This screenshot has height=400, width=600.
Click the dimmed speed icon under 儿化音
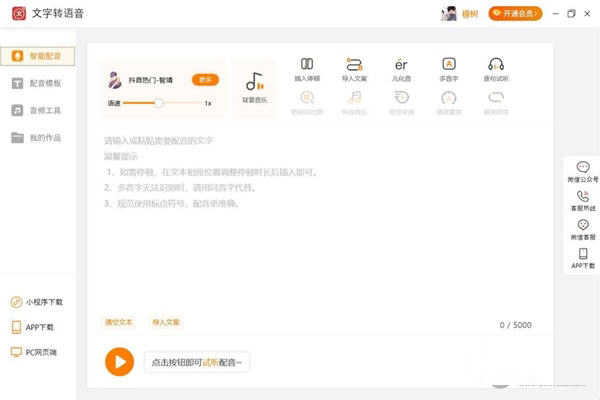[x=401, y=98]
